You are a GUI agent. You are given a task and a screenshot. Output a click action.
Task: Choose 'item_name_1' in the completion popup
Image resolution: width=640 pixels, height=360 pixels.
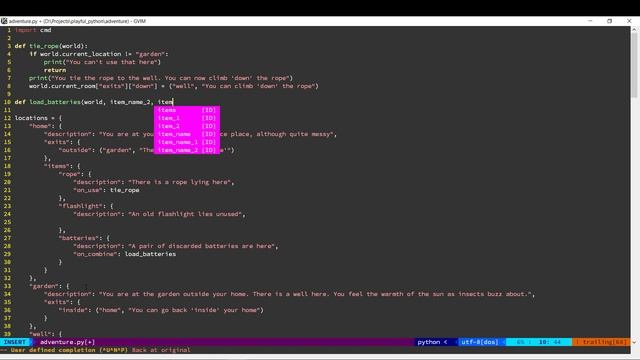pyautogui.click(x=187, y=142)
